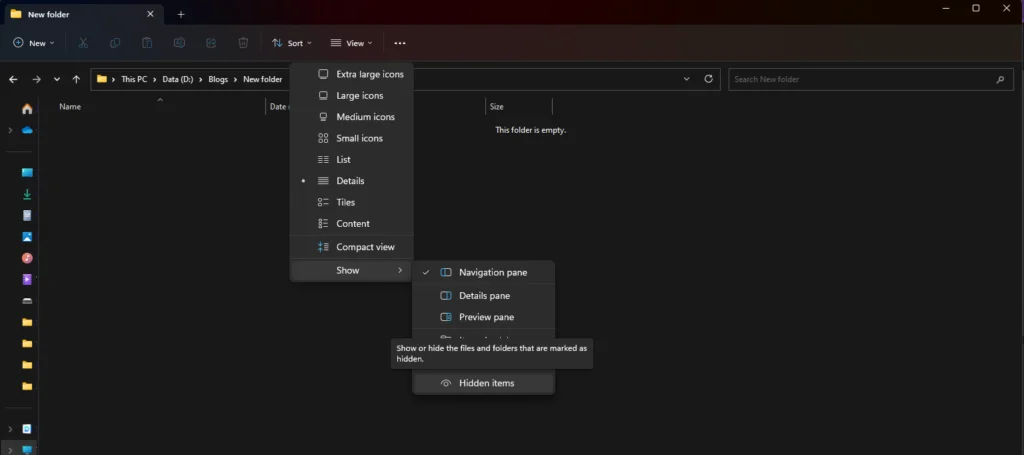
Task: Click Data (D:) breadcrumb in address bar
Action: tap(177, 80)
